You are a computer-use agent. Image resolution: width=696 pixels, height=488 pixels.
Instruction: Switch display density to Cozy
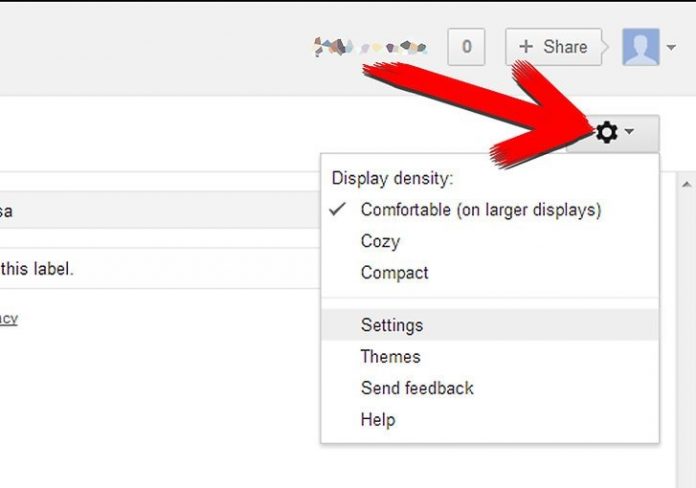click(x=380, y=241)
